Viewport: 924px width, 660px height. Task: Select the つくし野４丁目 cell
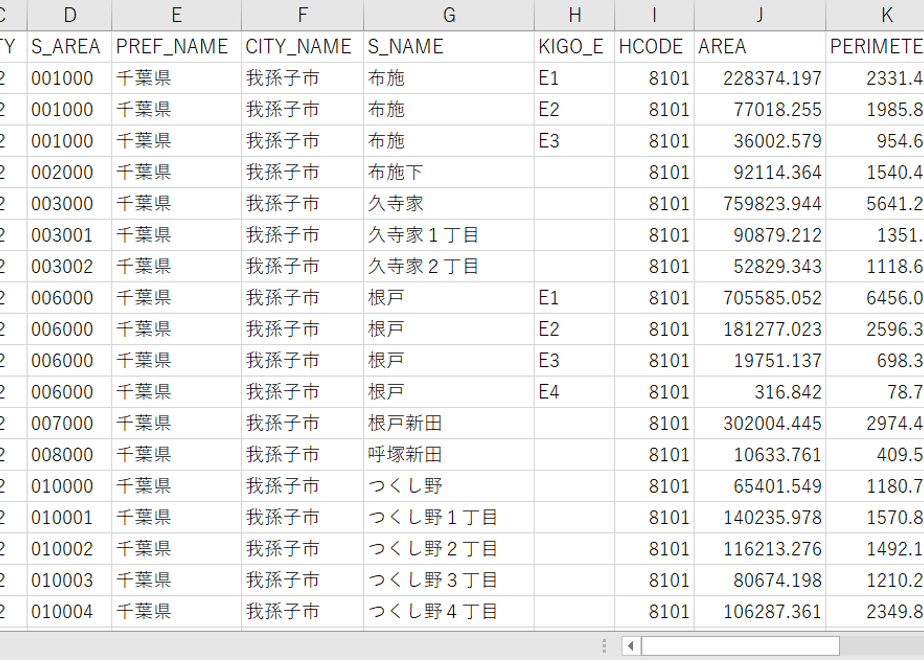click(x=449, y=611)
